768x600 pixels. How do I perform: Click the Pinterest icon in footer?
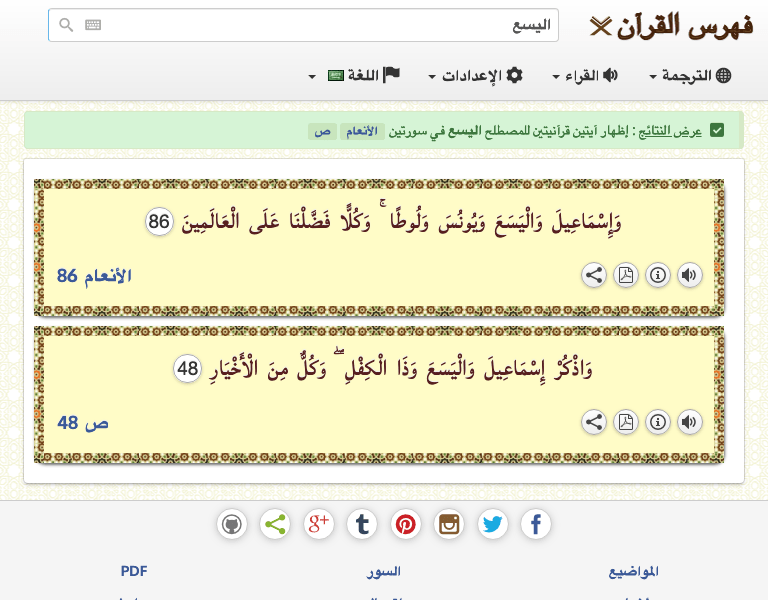click(x=405, y=524)
